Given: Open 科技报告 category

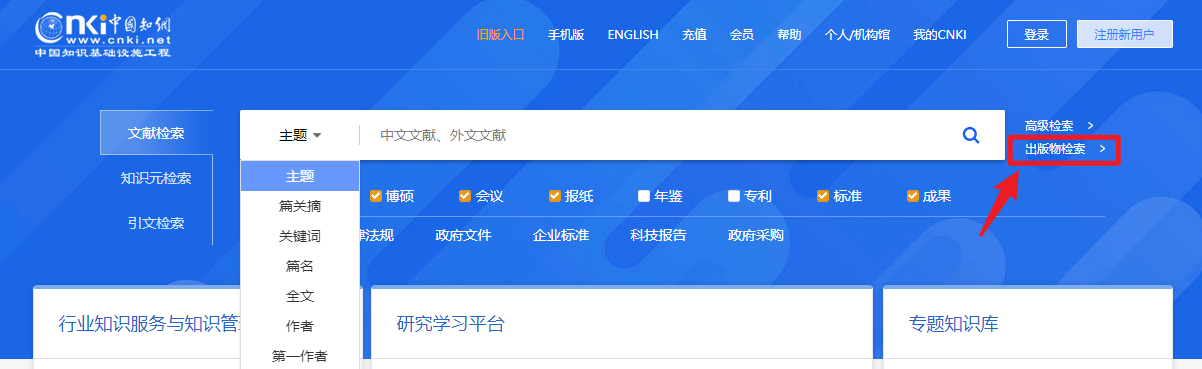Looking at the screenshot, I should coord(658,236).
